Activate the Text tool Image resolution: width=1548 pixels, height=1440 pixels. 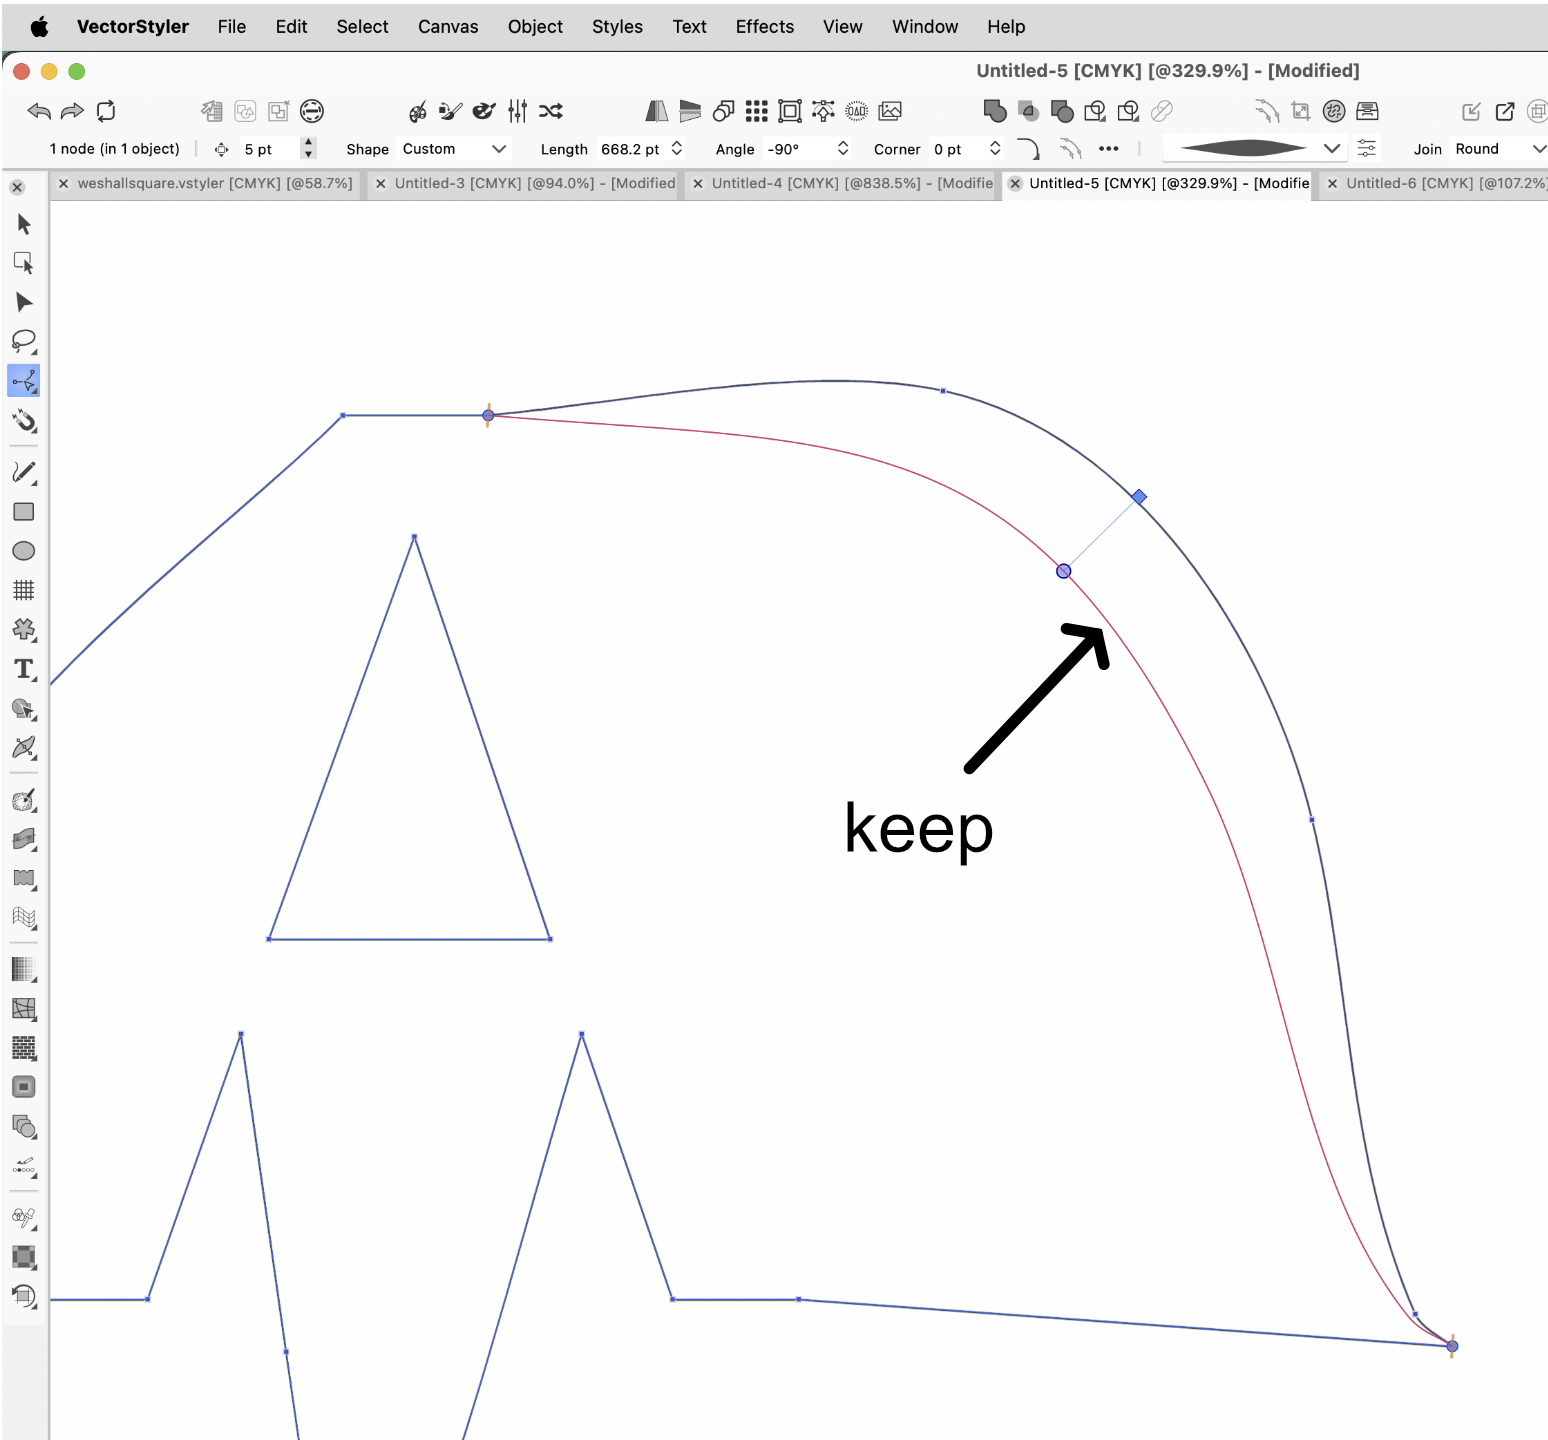[x=24, y=669]
